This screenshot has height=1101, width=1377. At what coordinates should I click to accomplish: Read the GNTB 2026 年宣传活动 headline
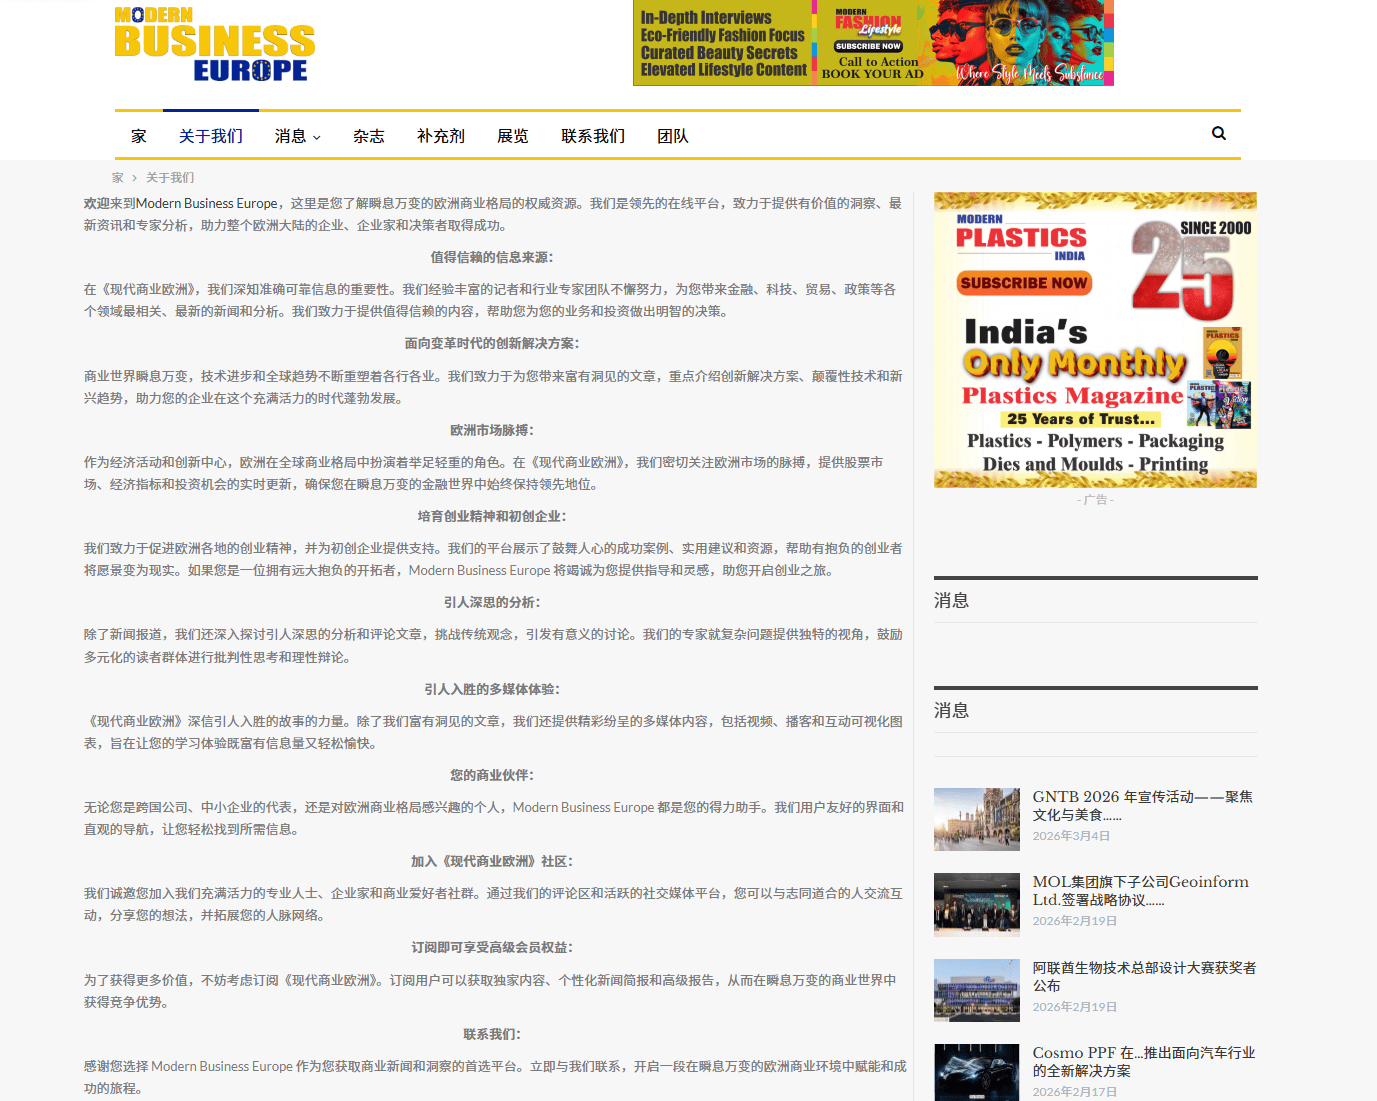(x=1142, y=805)
